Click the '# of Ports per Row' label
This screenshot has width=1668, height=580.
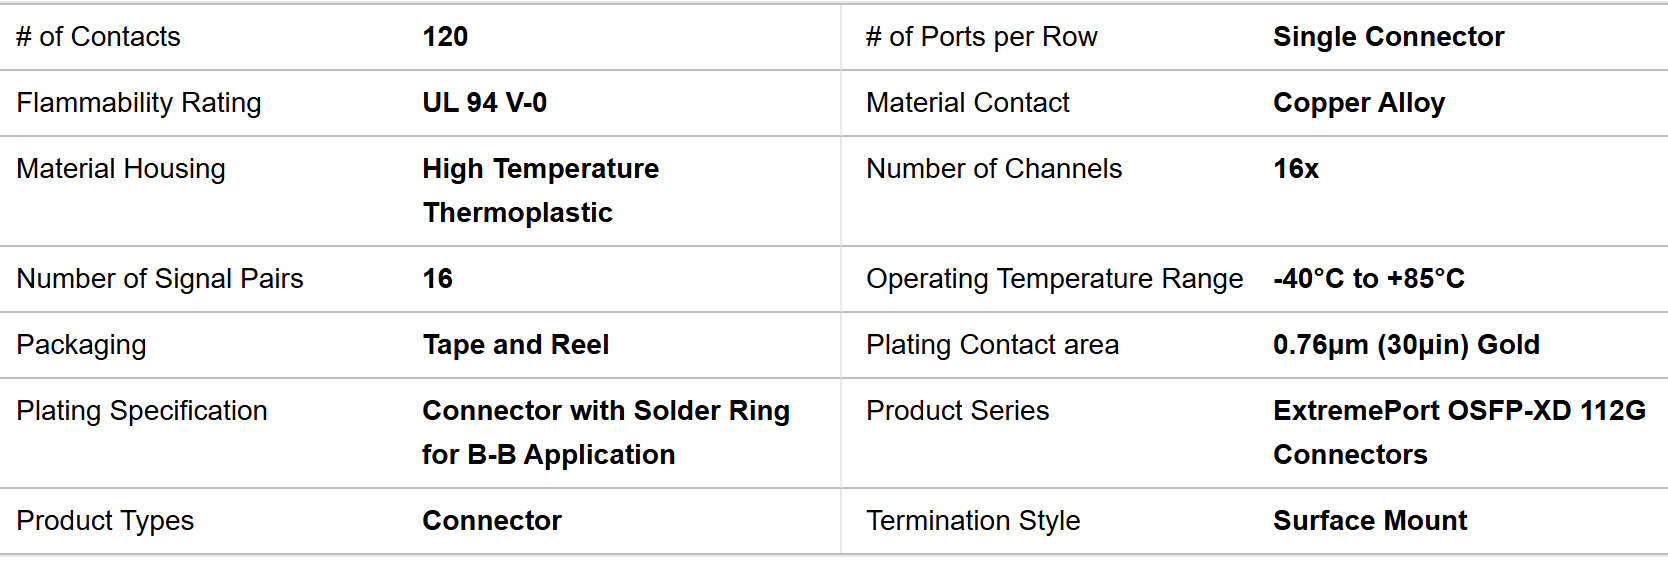click(981, 37)
